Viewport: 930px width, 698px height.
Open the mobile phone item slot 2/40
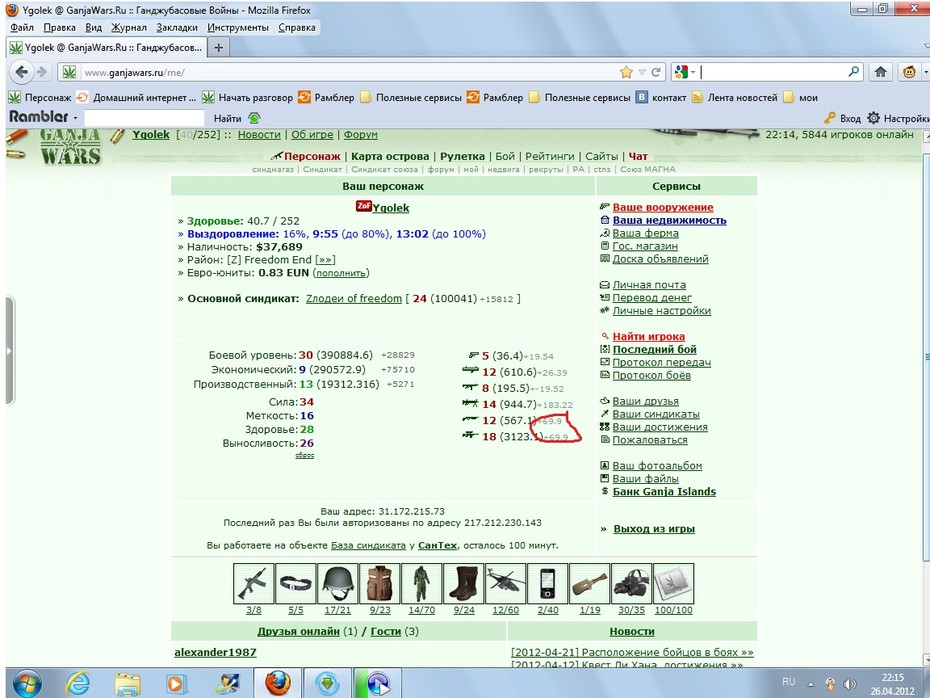(x=547, y=583)
